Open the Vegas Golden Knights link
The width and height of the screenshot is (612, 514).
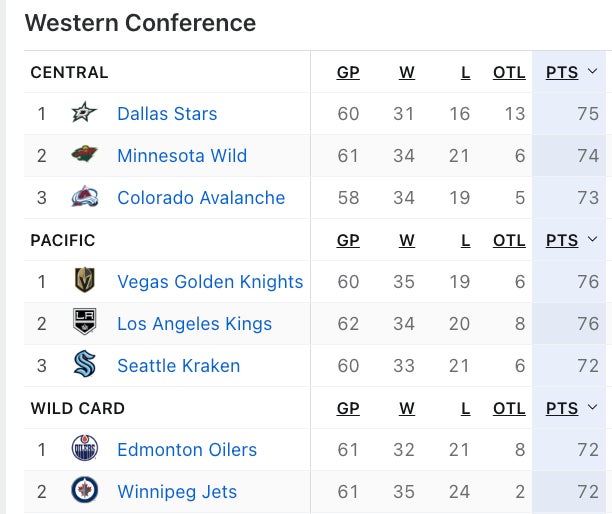tap(210, 282)
